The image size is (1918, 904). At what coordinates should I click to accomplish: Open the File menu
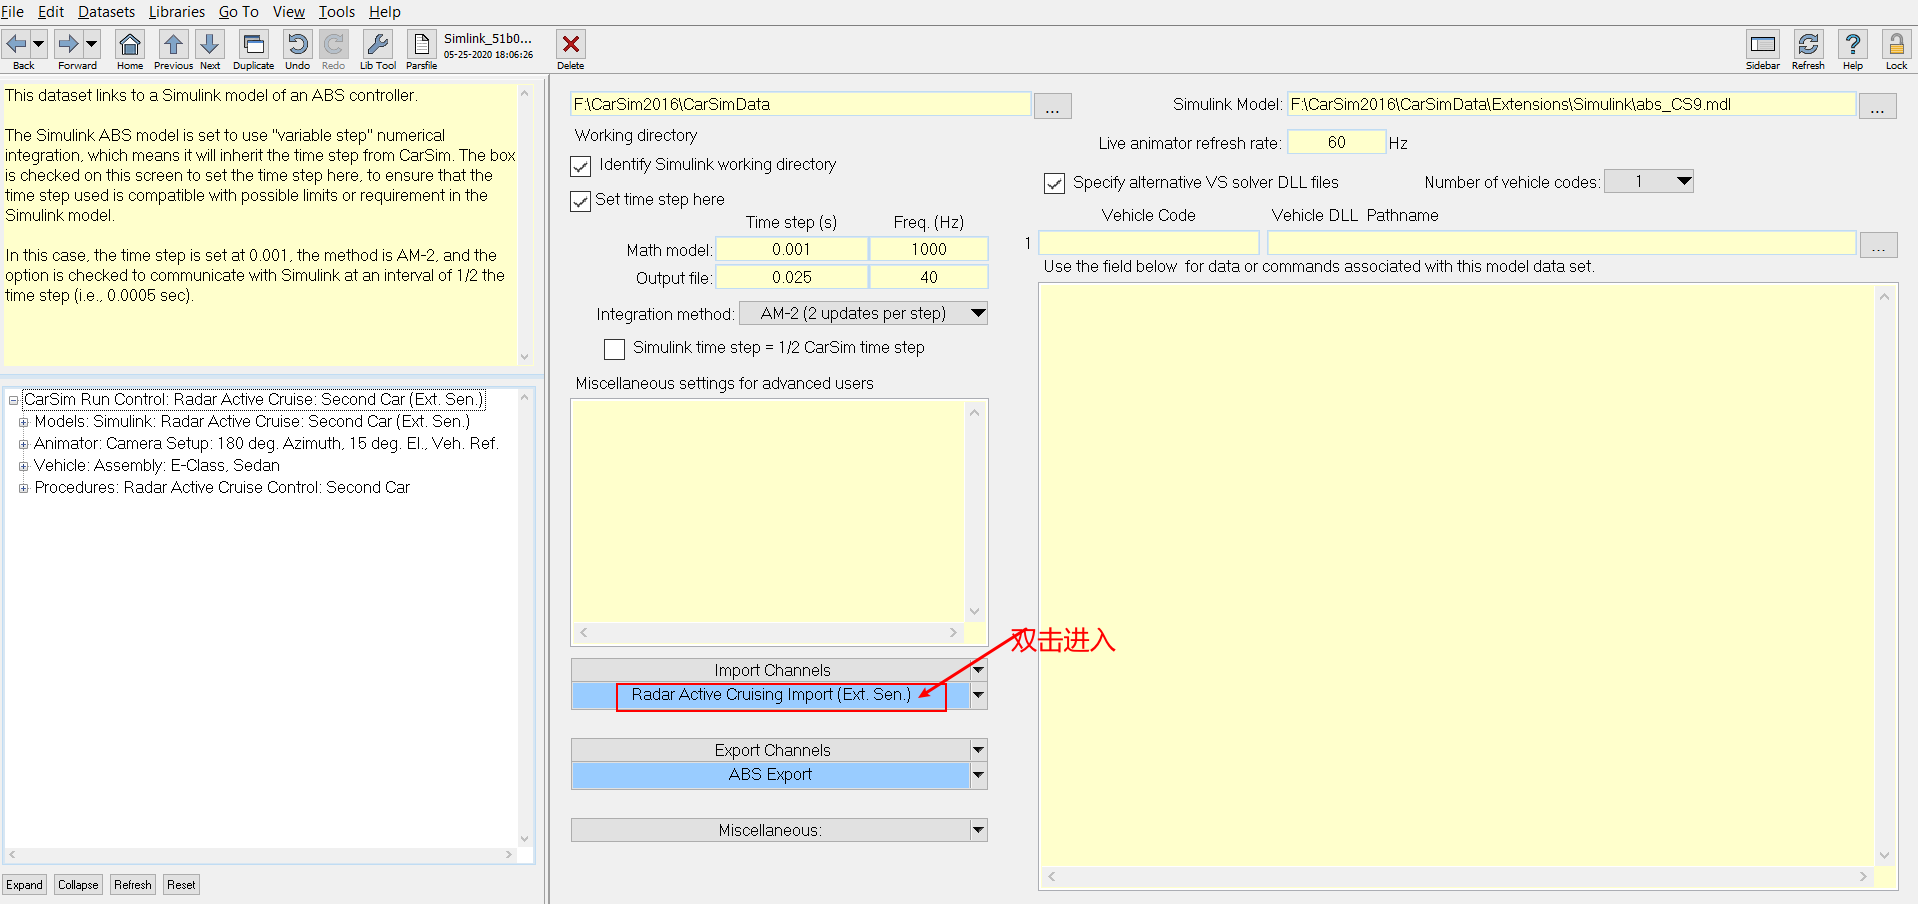tap(13, 12)
